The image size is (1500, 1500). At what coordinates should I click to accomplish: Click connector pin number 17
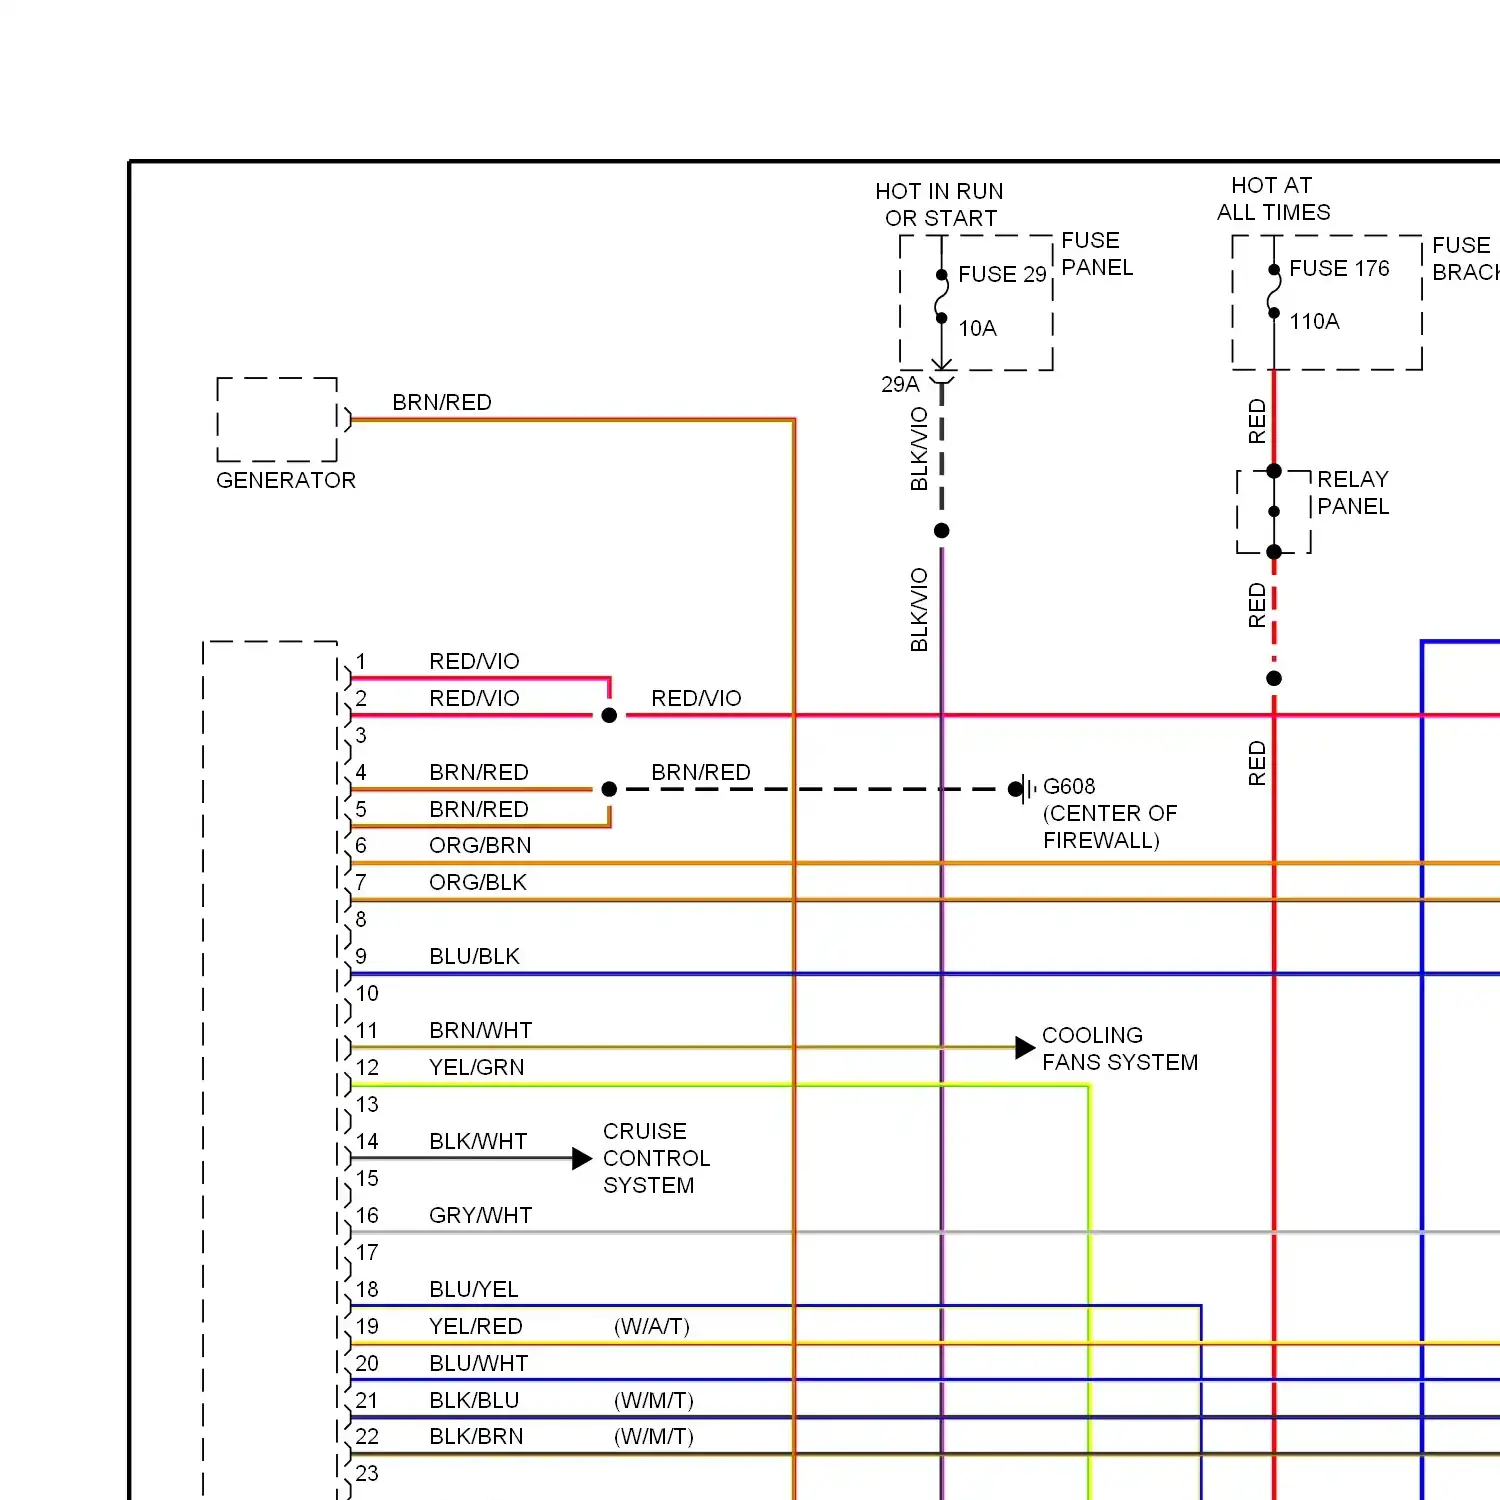[x=367, y=1252]
